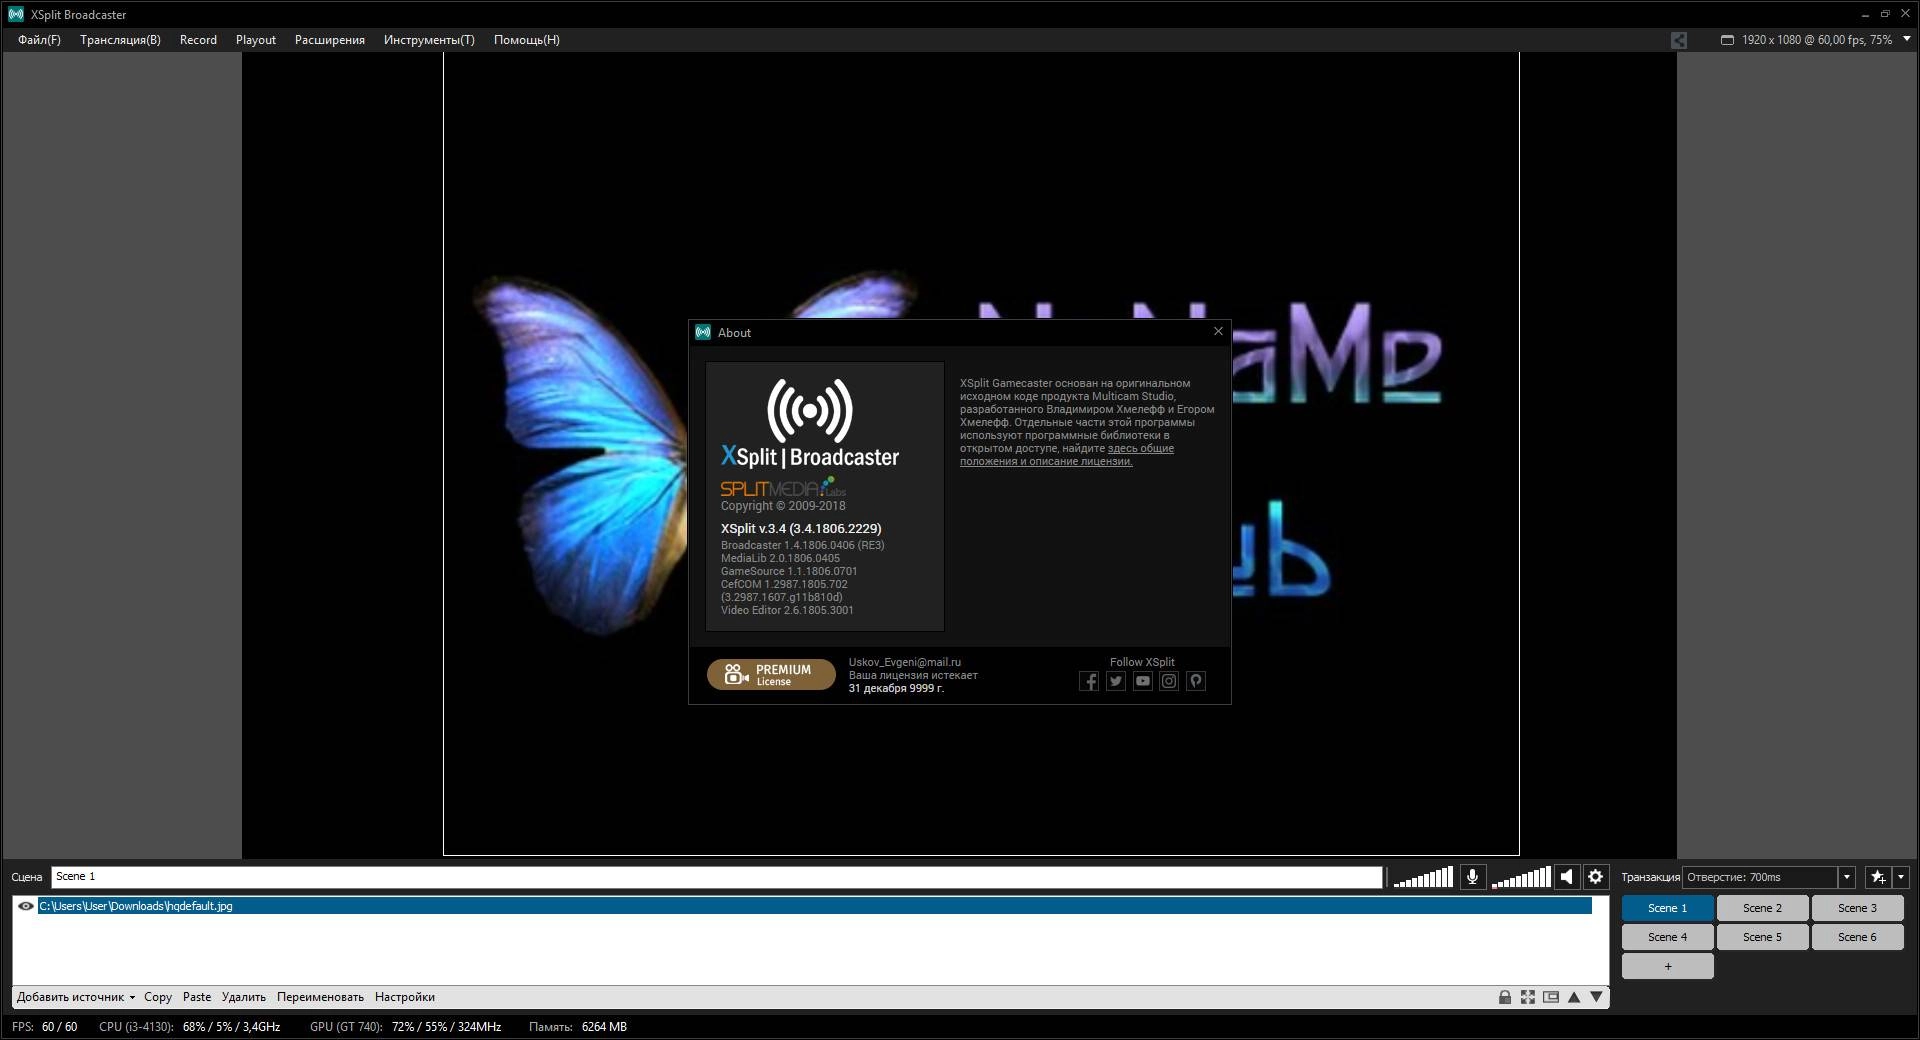Click Paste in the source toolbar
Image resolution: width=1920 pixels, height=1040 pixels.
[197, 997]
